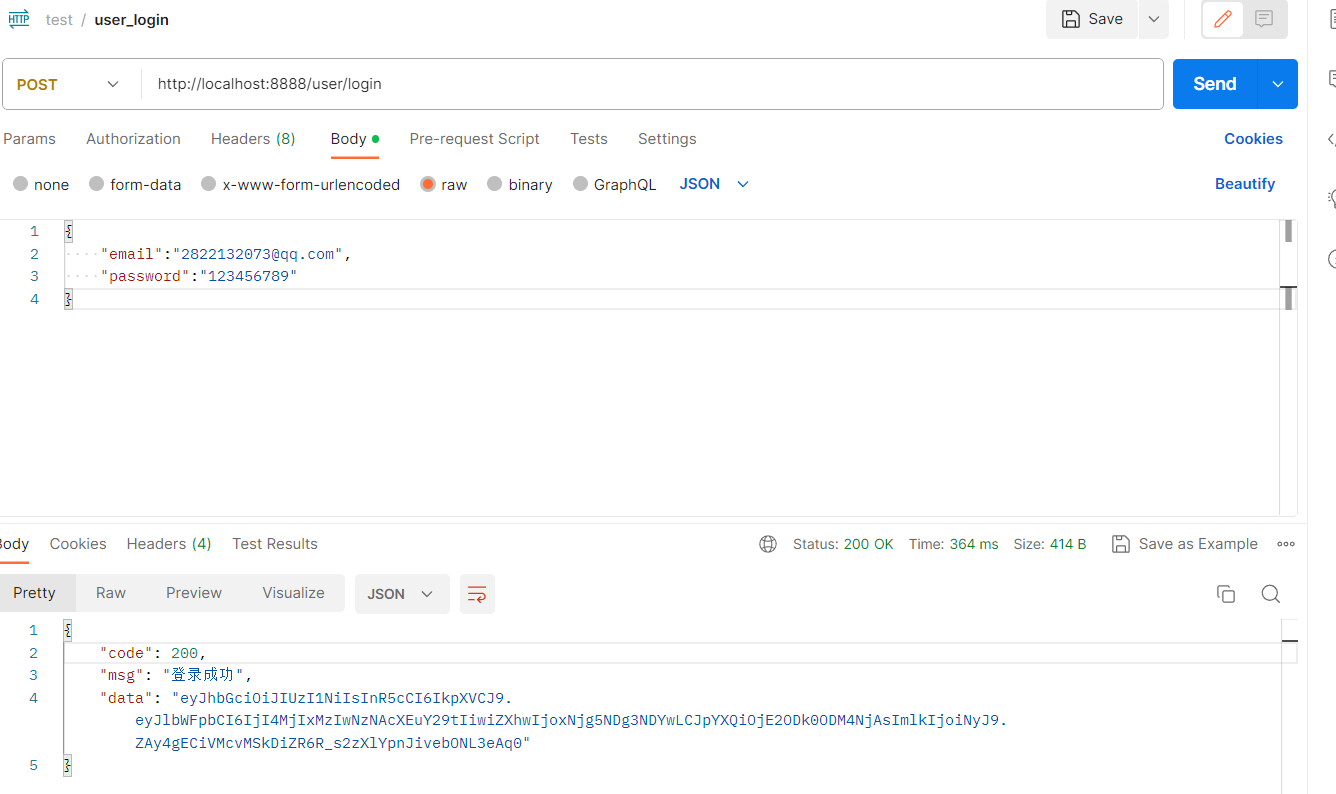
Task: Open the comments icon beside the pencil
Action: tap(1264, 19)
